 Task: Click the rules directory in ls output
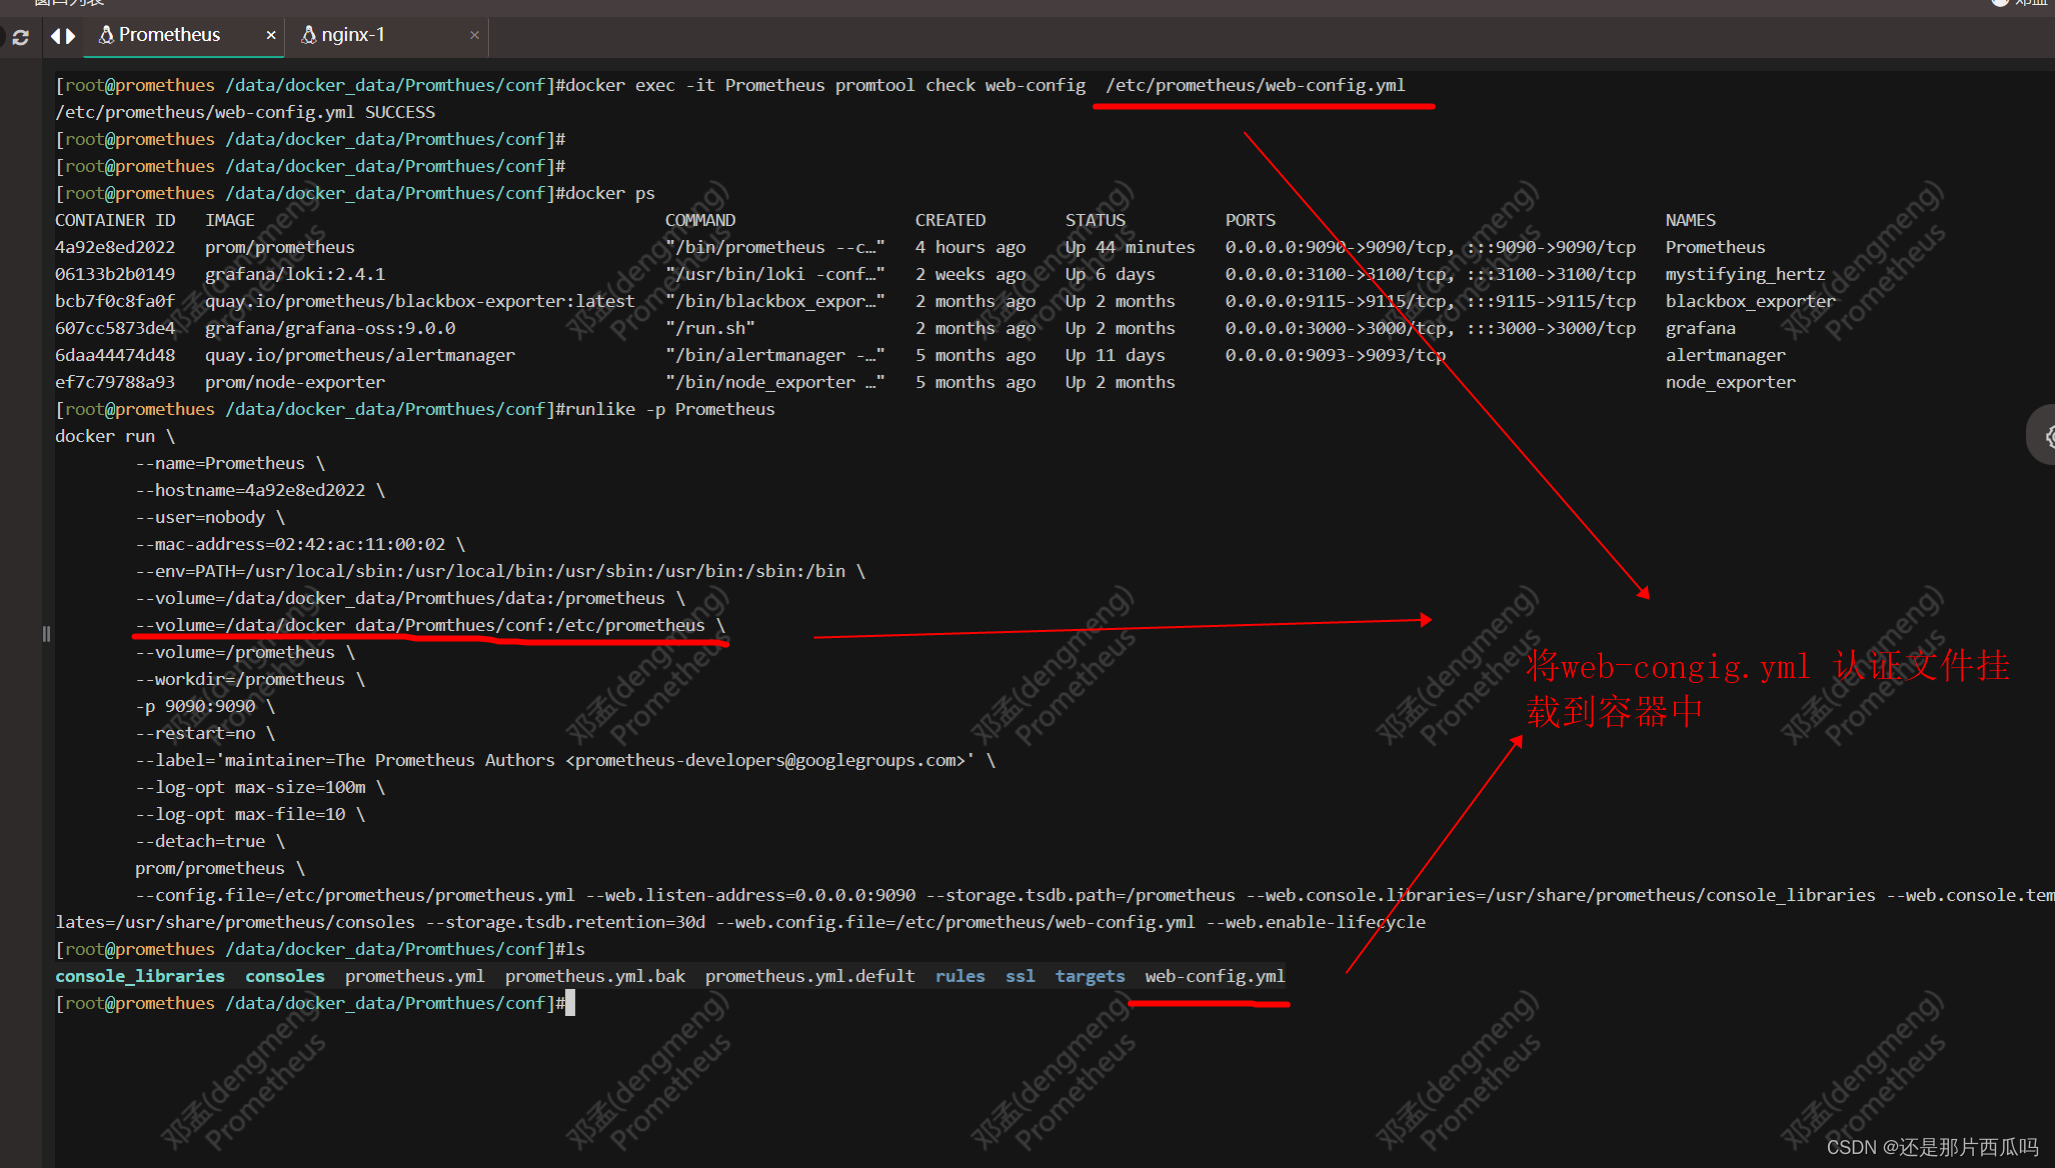959,976
